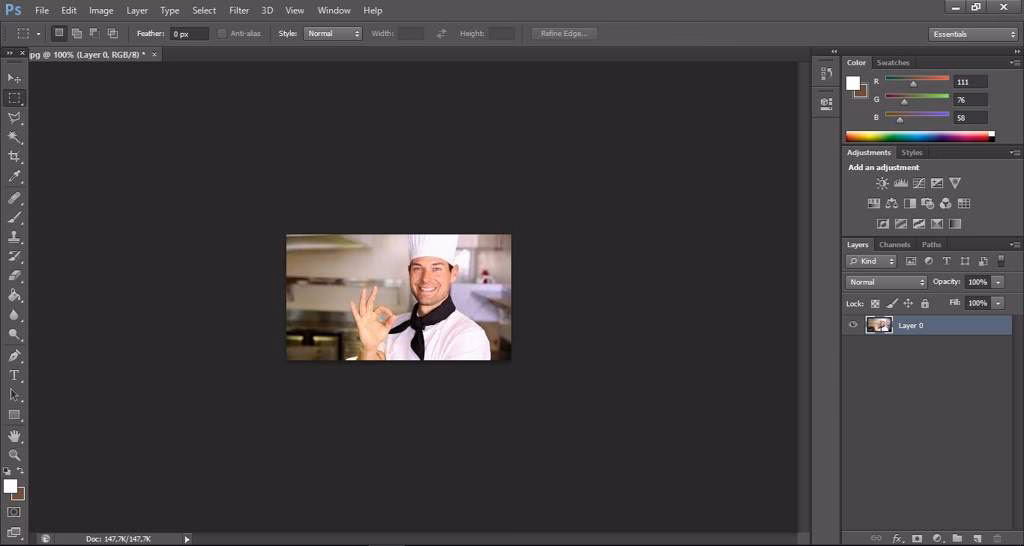The width and height of the screenshot is (1024, 546).
Task: Expand the Style dropdown in options bar
Action: tap(334, 33)
